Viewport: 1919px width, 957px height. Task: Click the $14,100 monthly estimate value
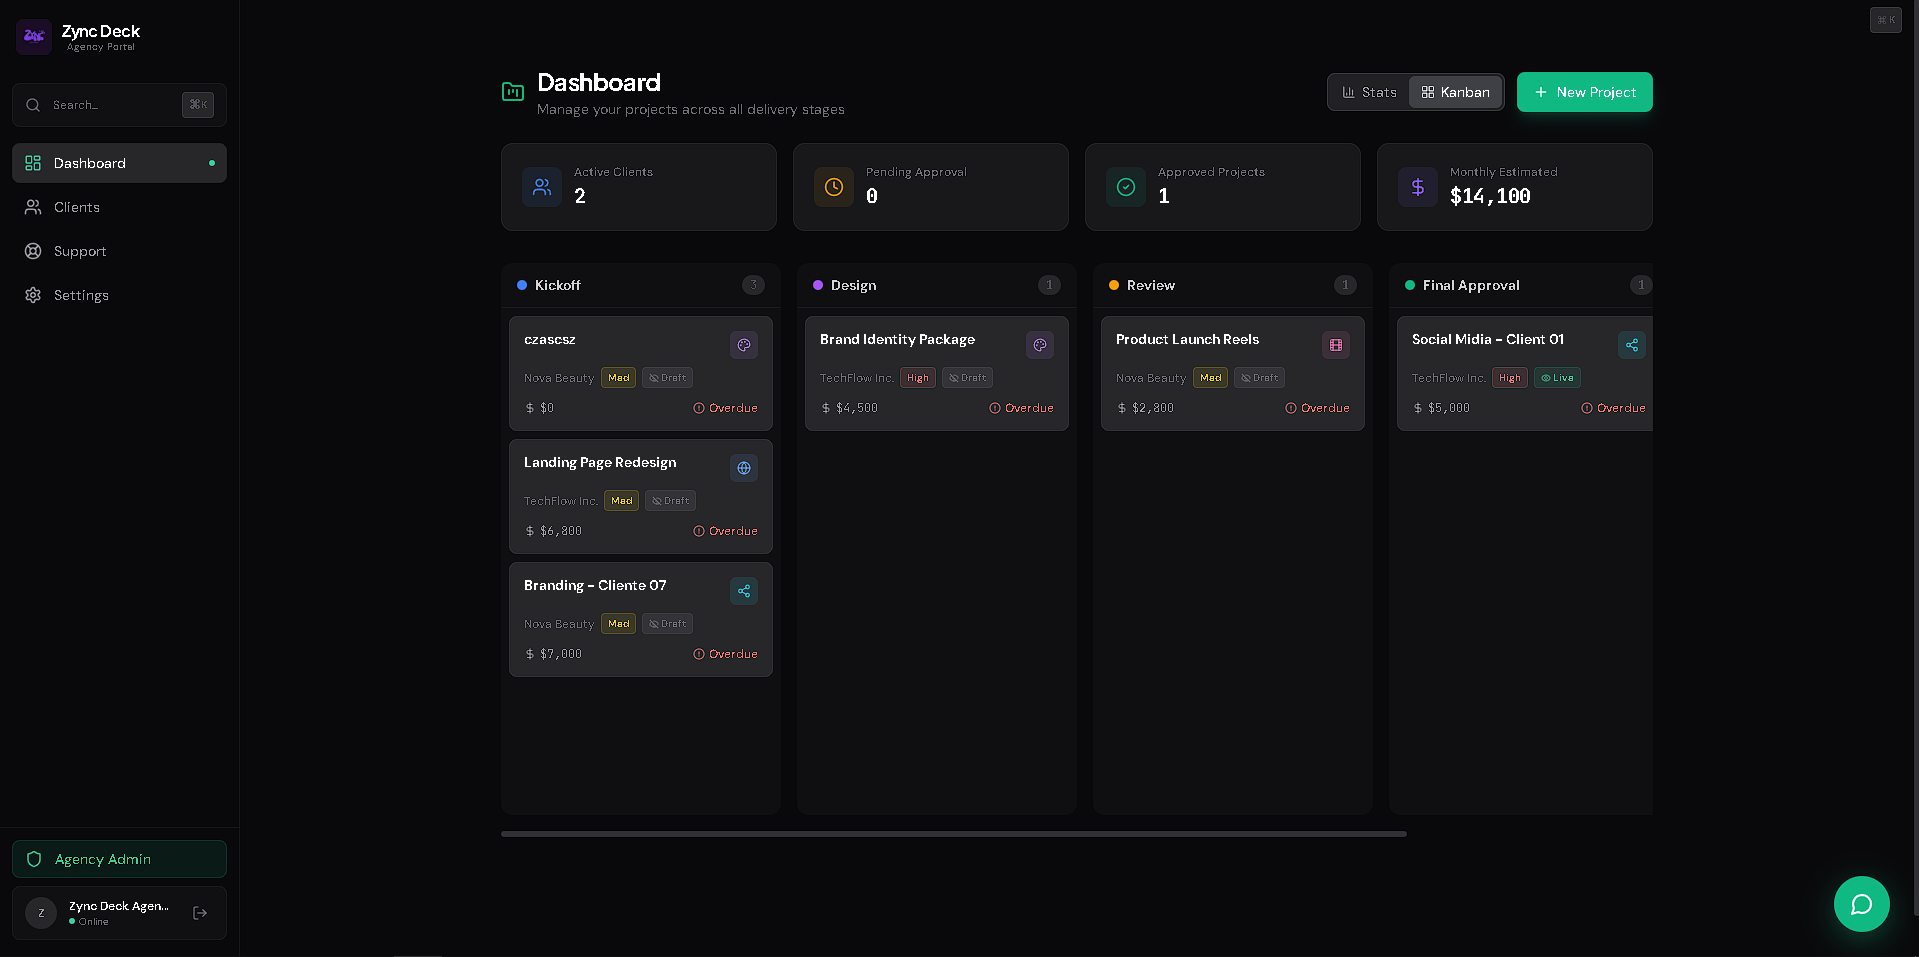click(x=1490, y=196)
